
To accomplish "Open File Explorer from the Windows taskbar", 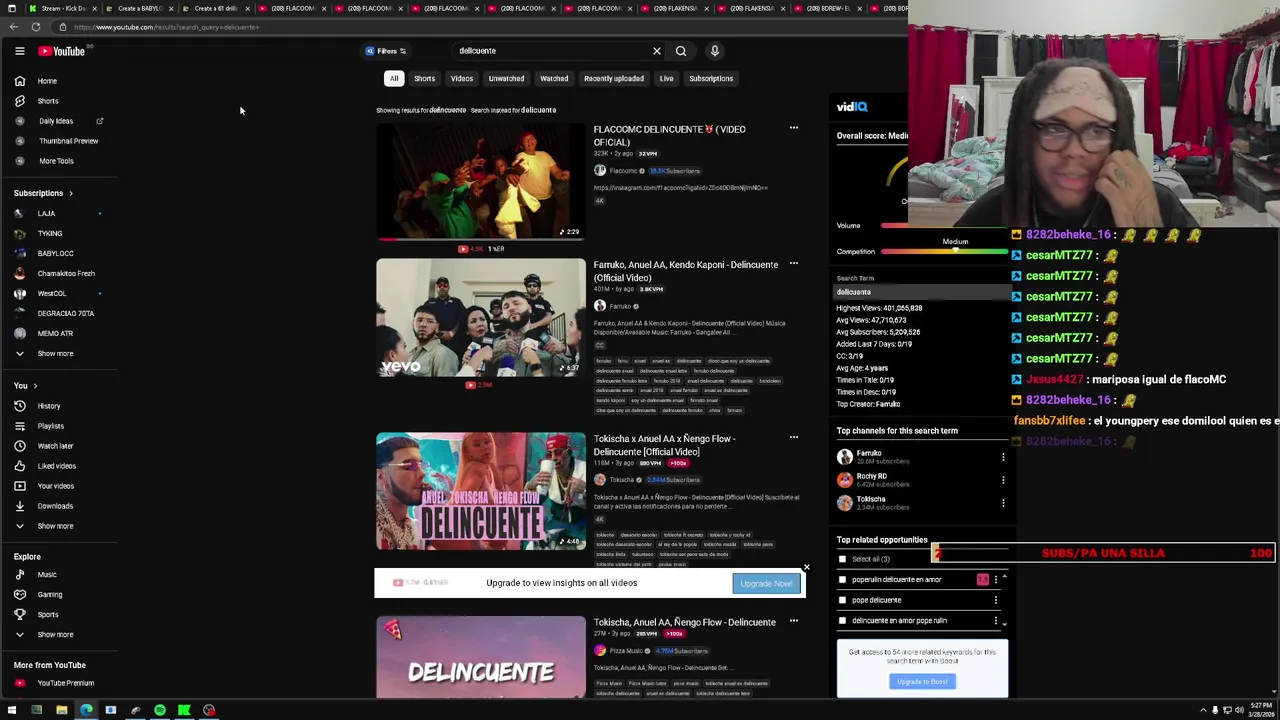I will point(61,710).
